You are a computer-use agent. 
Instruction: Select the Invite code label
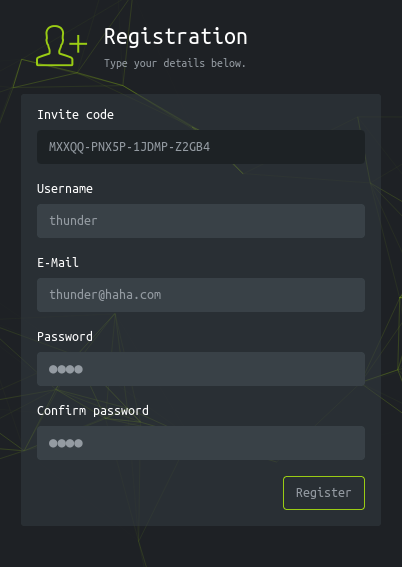pyautogui.click(x=76, y=115)
